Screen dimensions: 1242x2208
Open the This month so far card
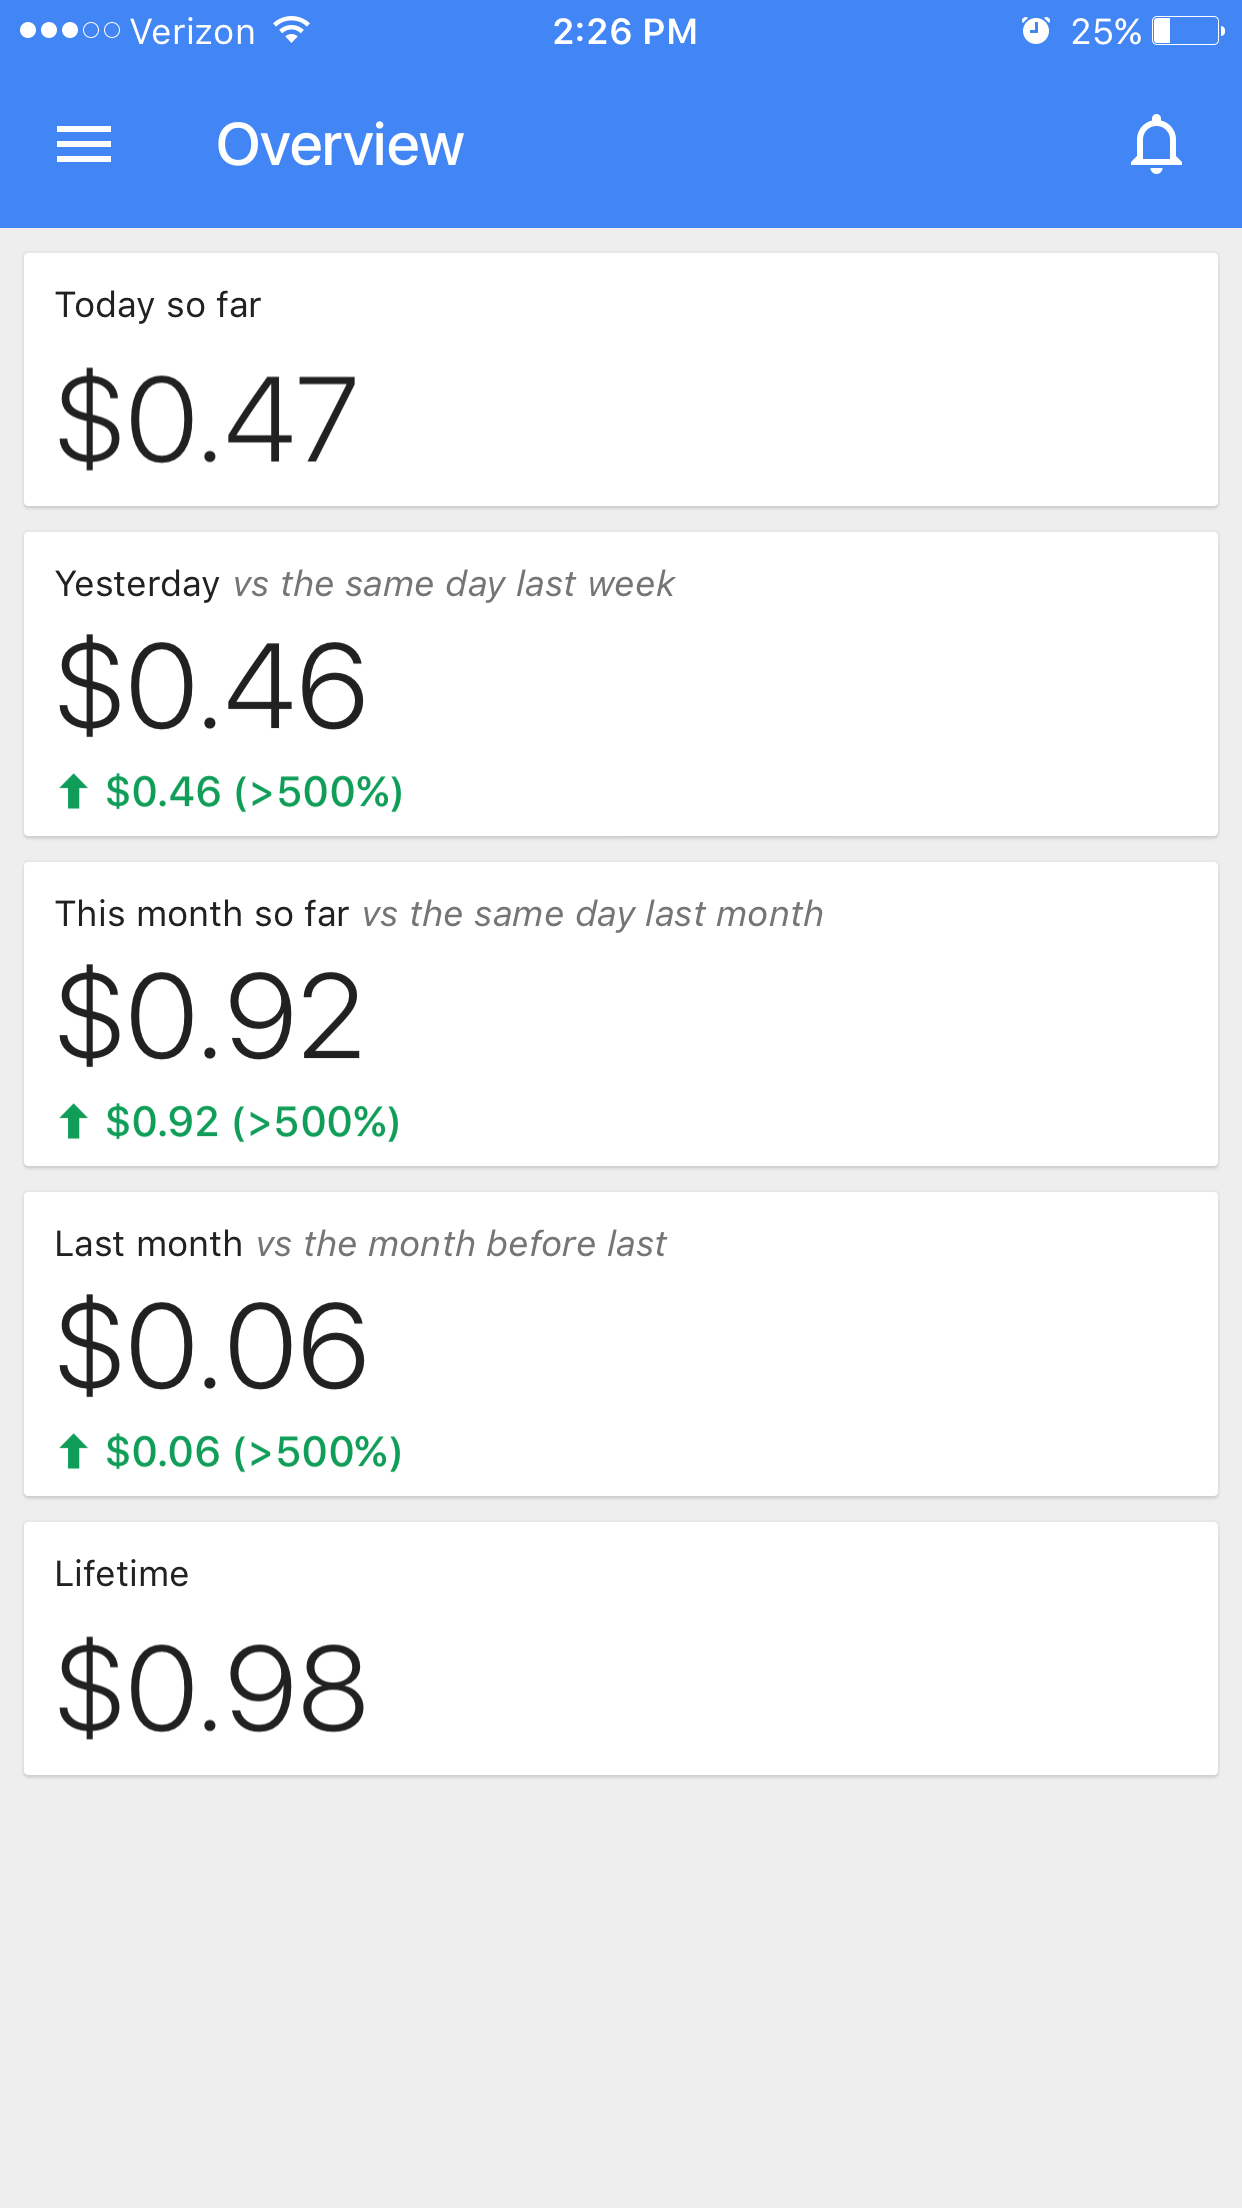tap(620, 1014)
